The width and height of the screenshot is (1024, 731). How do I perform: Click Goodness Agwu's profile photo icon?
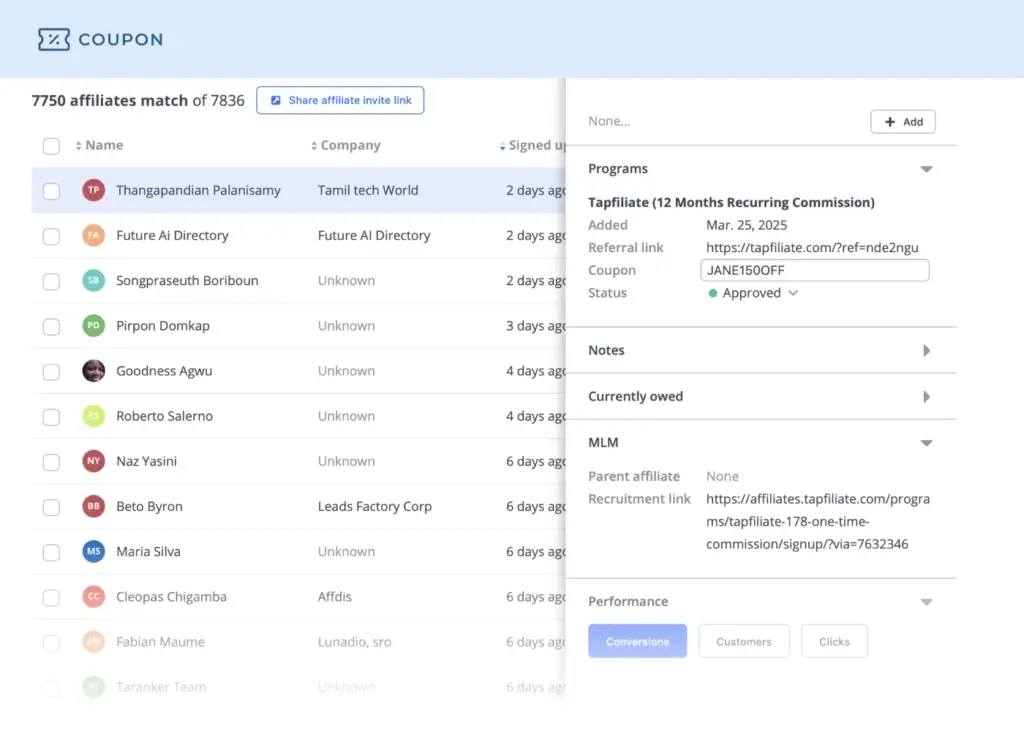(x=93, y=371)
